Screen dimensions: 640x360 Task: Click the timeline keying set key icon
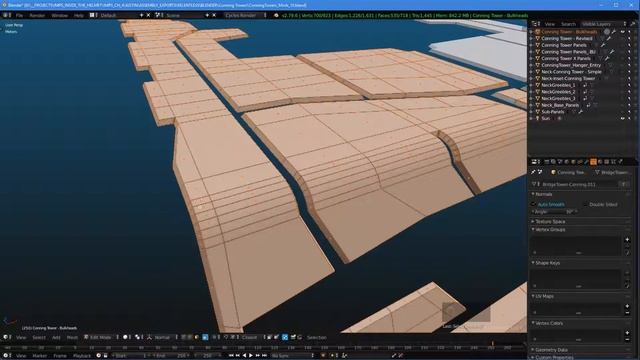click(344, 356)
